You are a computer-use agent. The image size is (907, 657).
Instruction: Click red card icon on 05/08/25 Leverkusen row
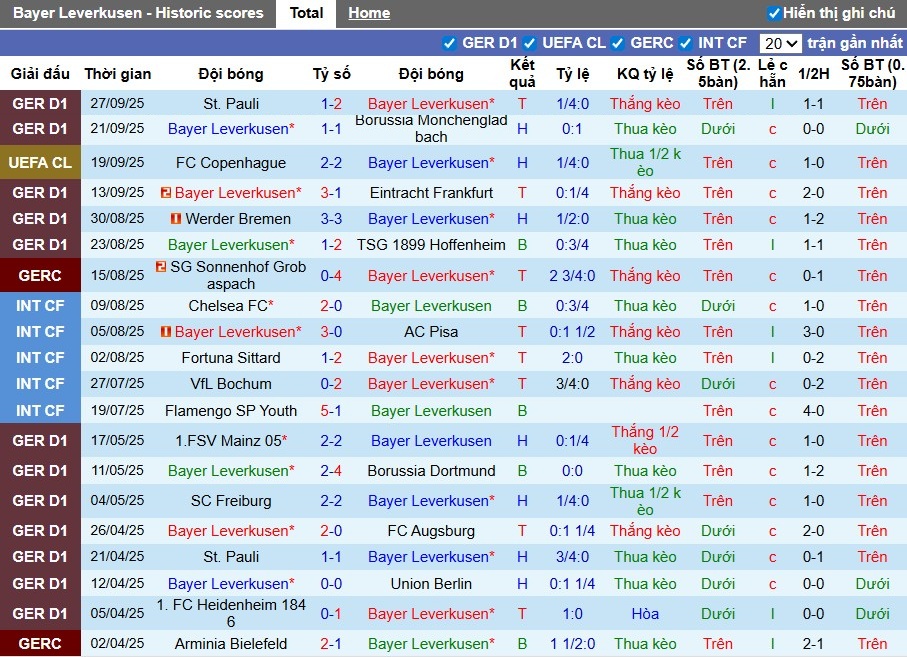tap(165, 332)
